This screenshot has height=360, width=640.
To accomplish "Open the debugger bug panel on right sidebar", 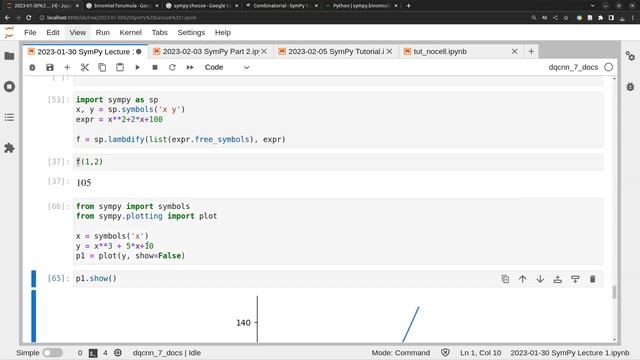I will point(630,87).
